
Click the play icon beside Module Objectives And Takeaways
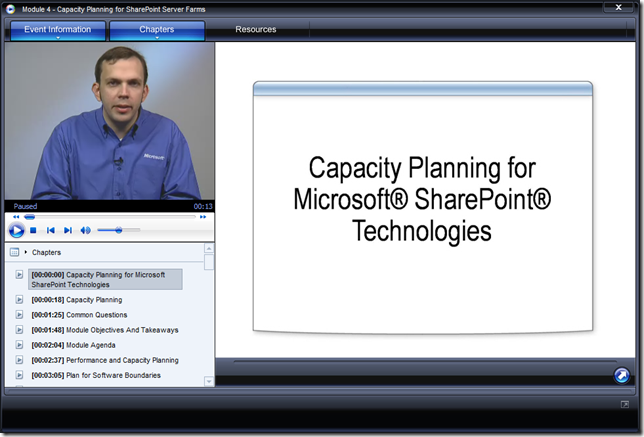19,330
